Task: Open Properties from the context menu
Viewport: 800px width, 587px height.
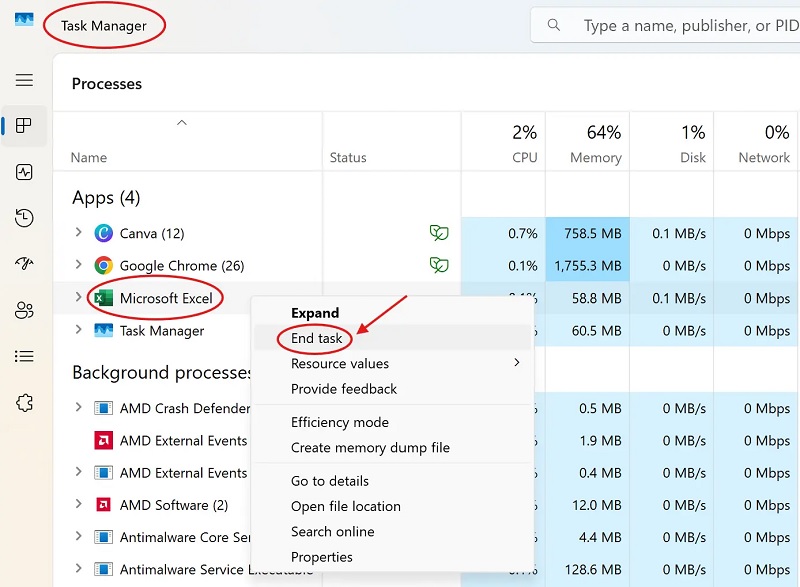Action: click(x=392, y=557)
